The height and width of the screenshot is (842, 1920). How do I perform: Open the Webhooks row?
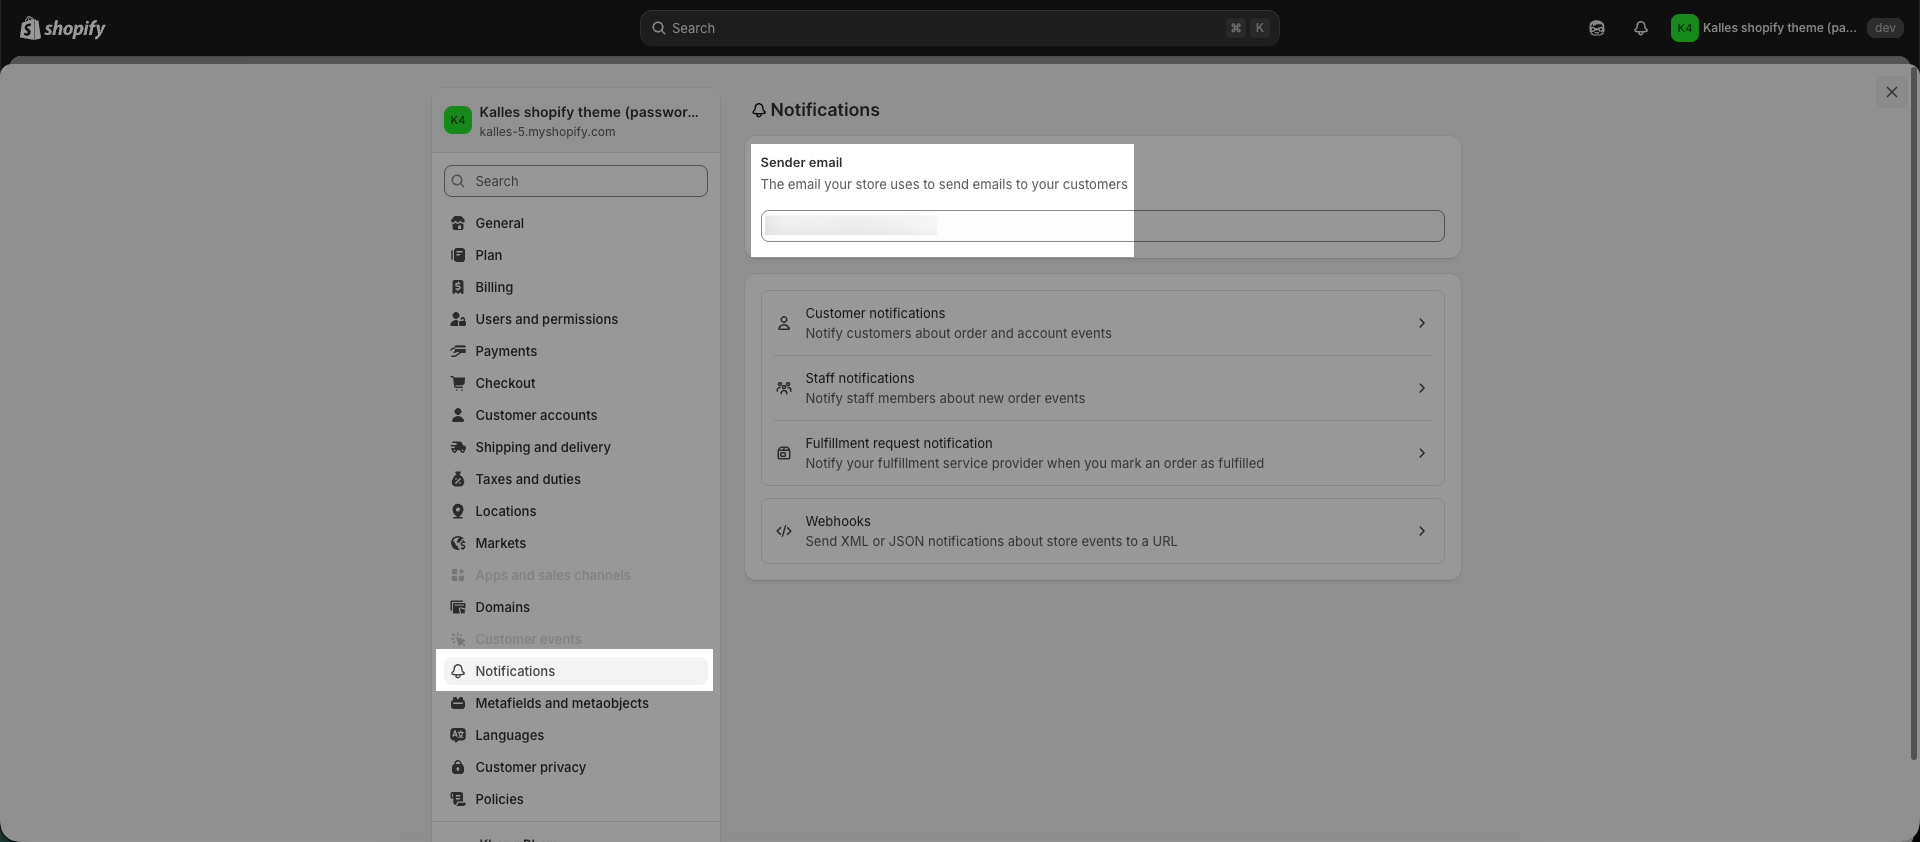pyautogui.click(x=1102, y=531)
